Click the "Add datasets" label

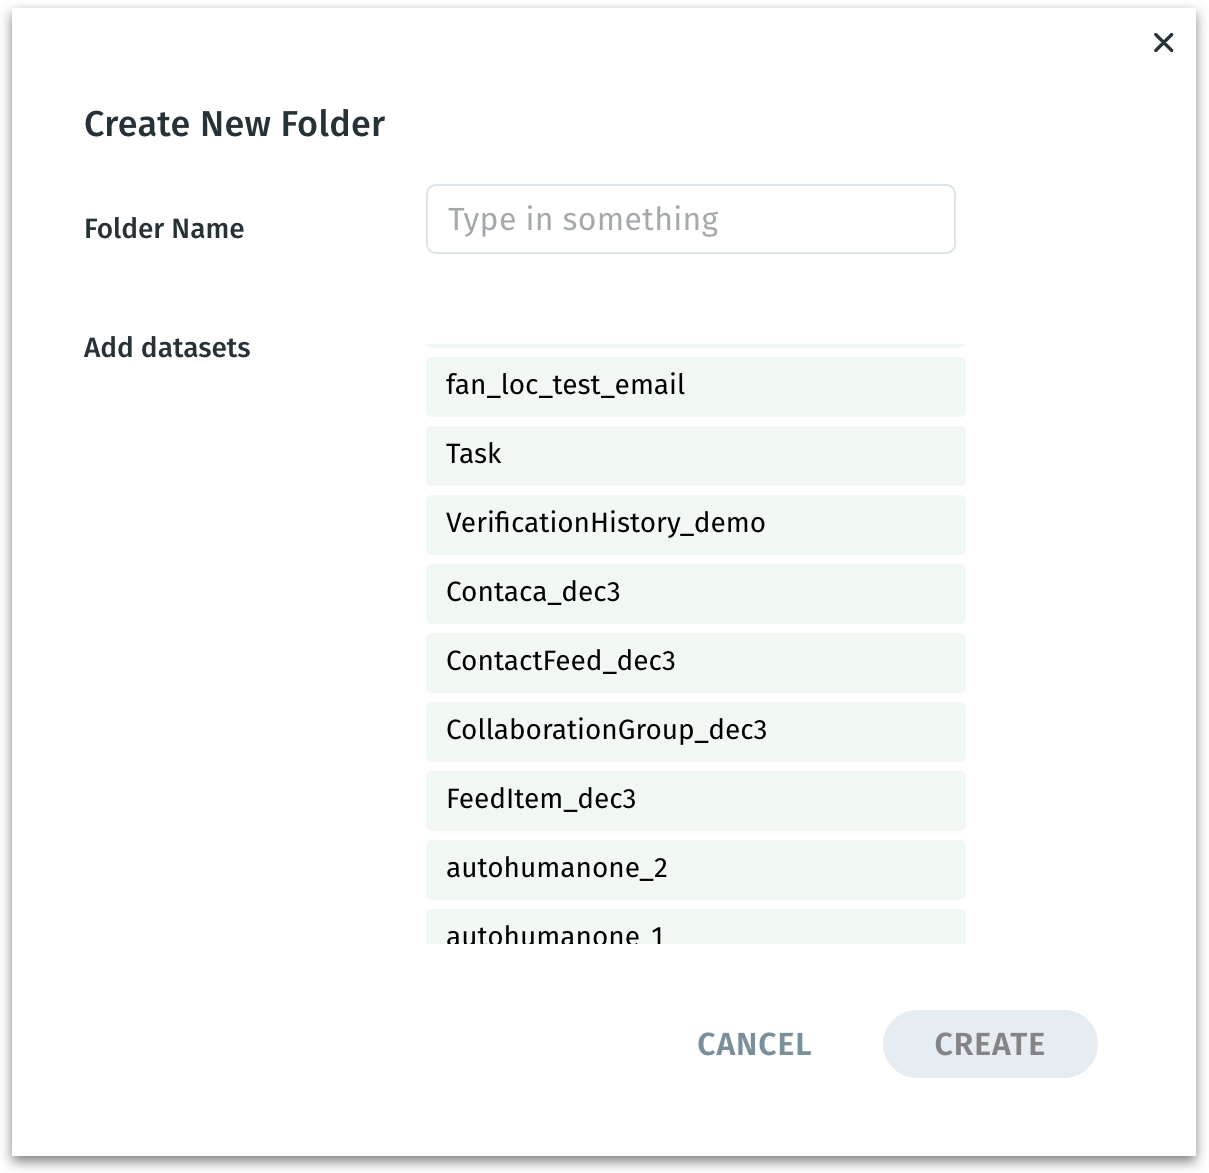[x=167, y=348]
